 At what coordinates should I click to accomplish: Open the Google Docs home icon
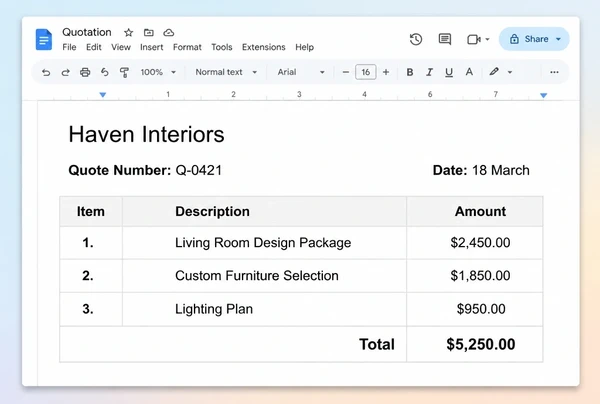coord(44,39)
